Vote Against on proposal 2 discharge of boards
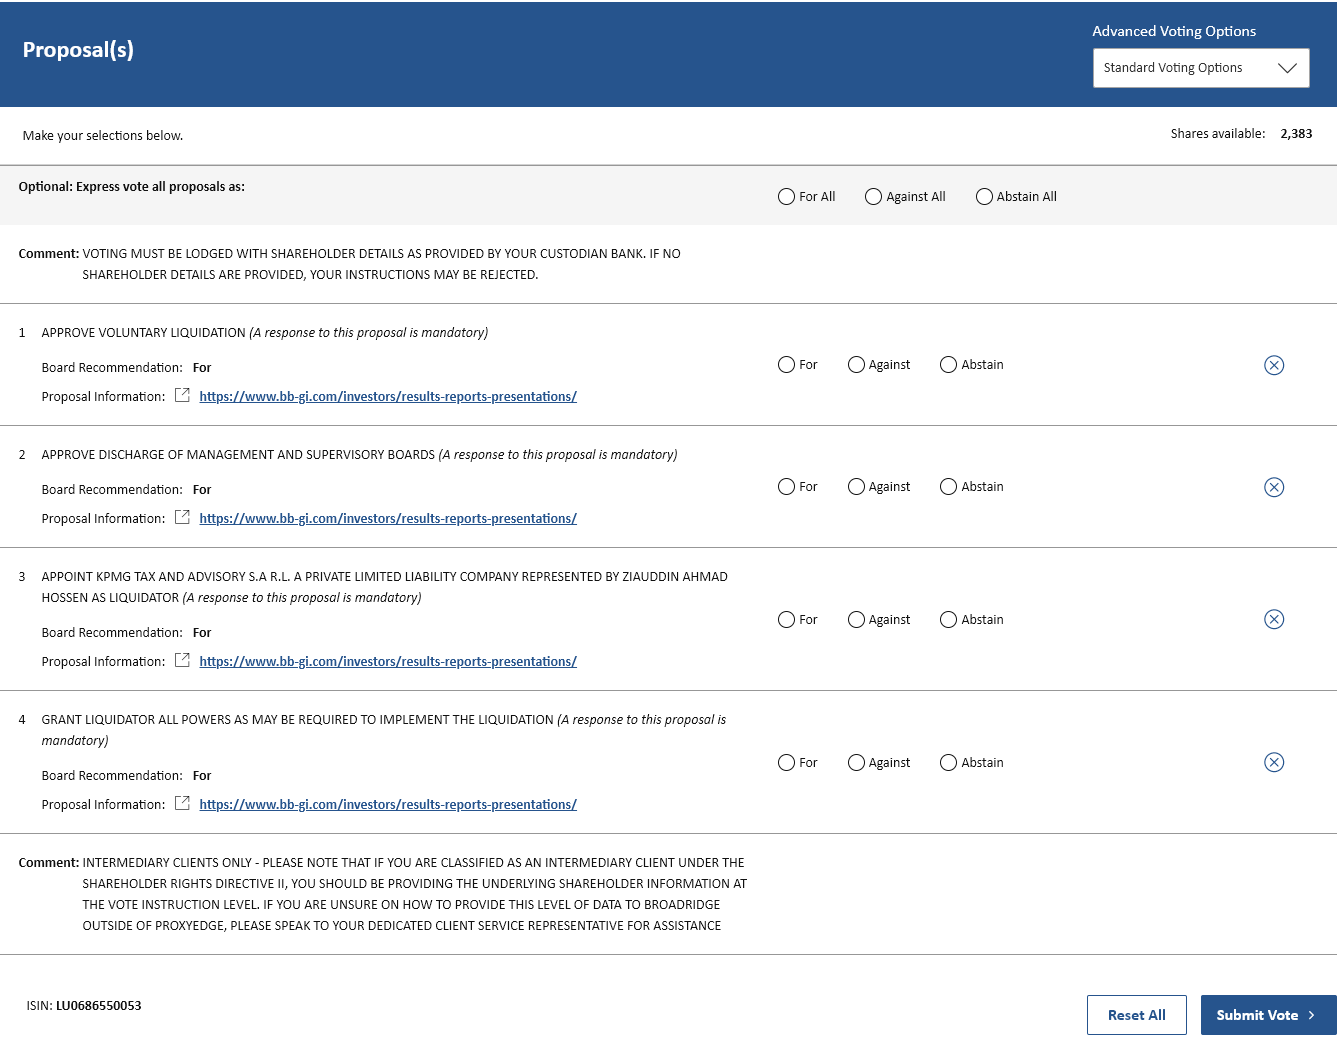This screenshot has width=1344, height=1048. pos(856,487)
